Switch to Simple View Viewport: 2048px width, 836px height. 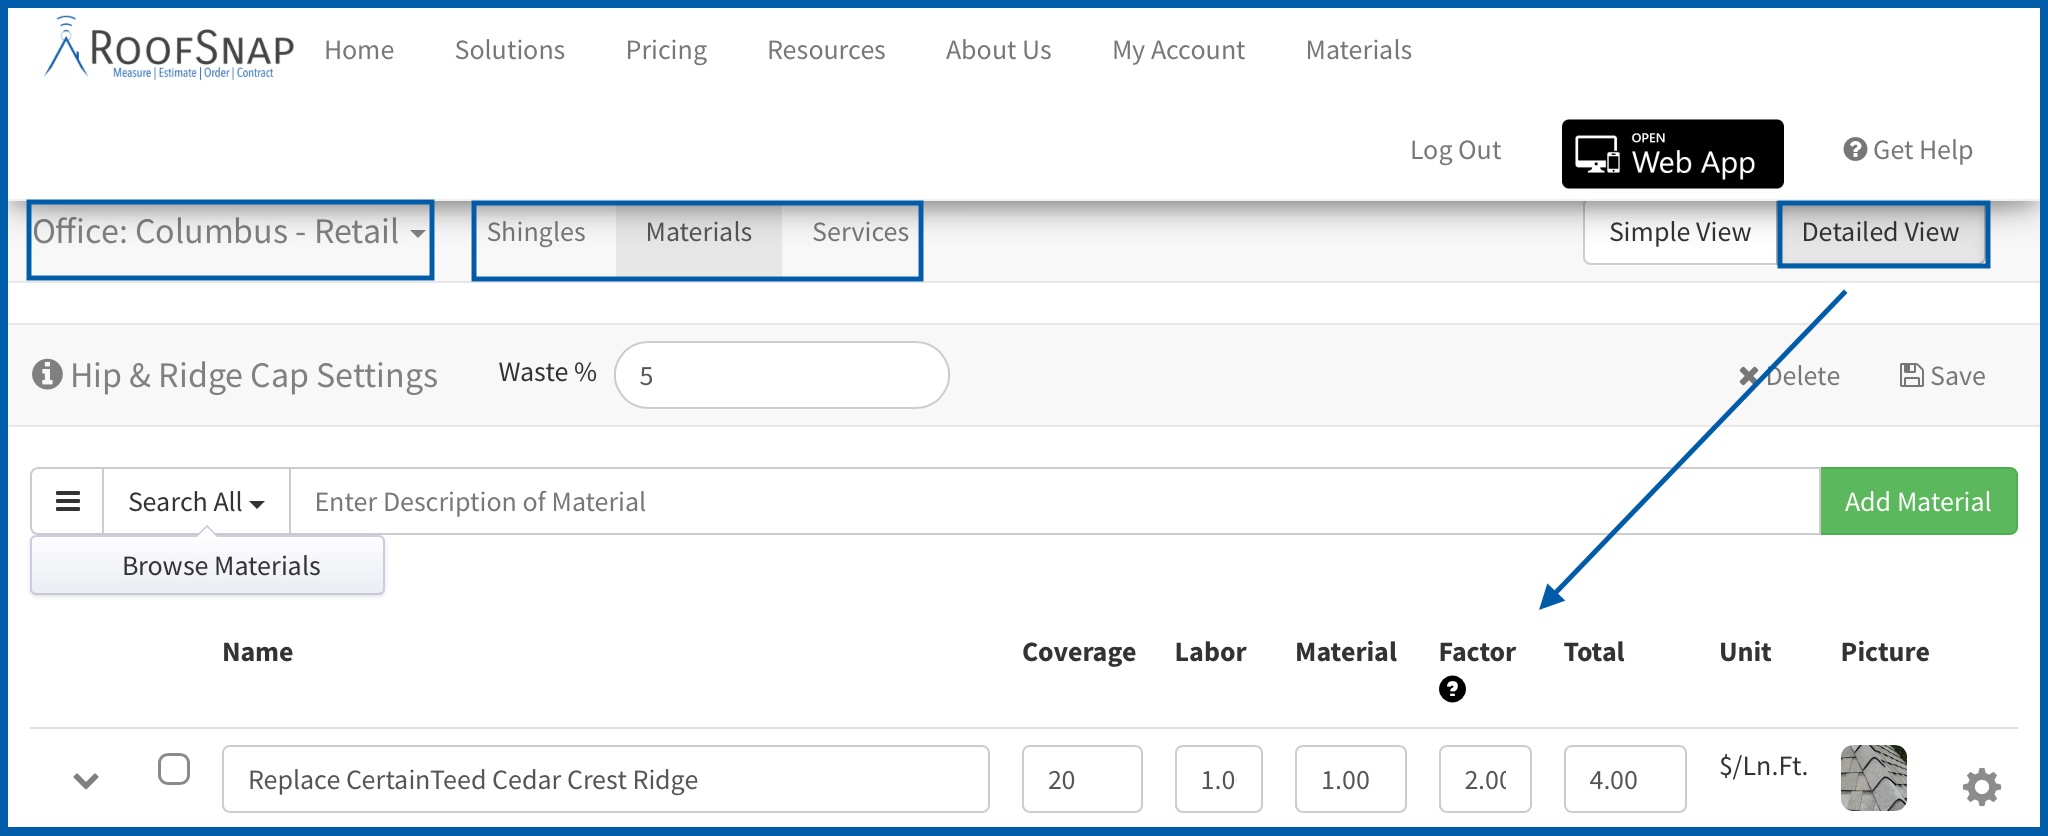1680,232
